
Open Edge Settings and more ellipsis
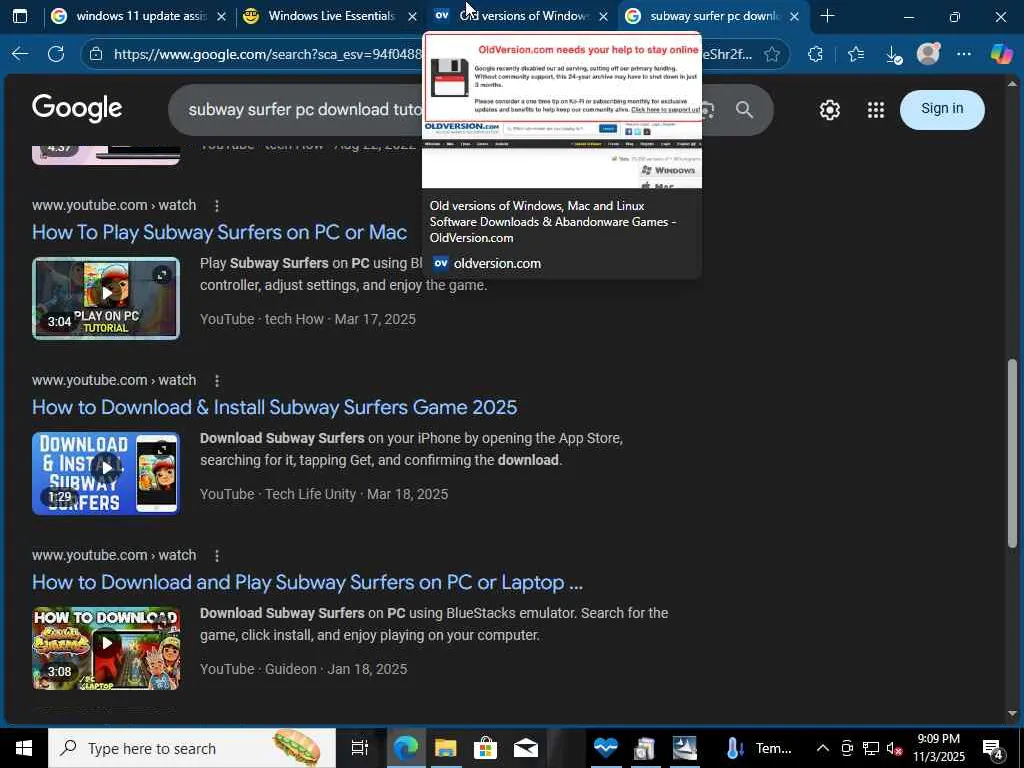pos(964,54)
